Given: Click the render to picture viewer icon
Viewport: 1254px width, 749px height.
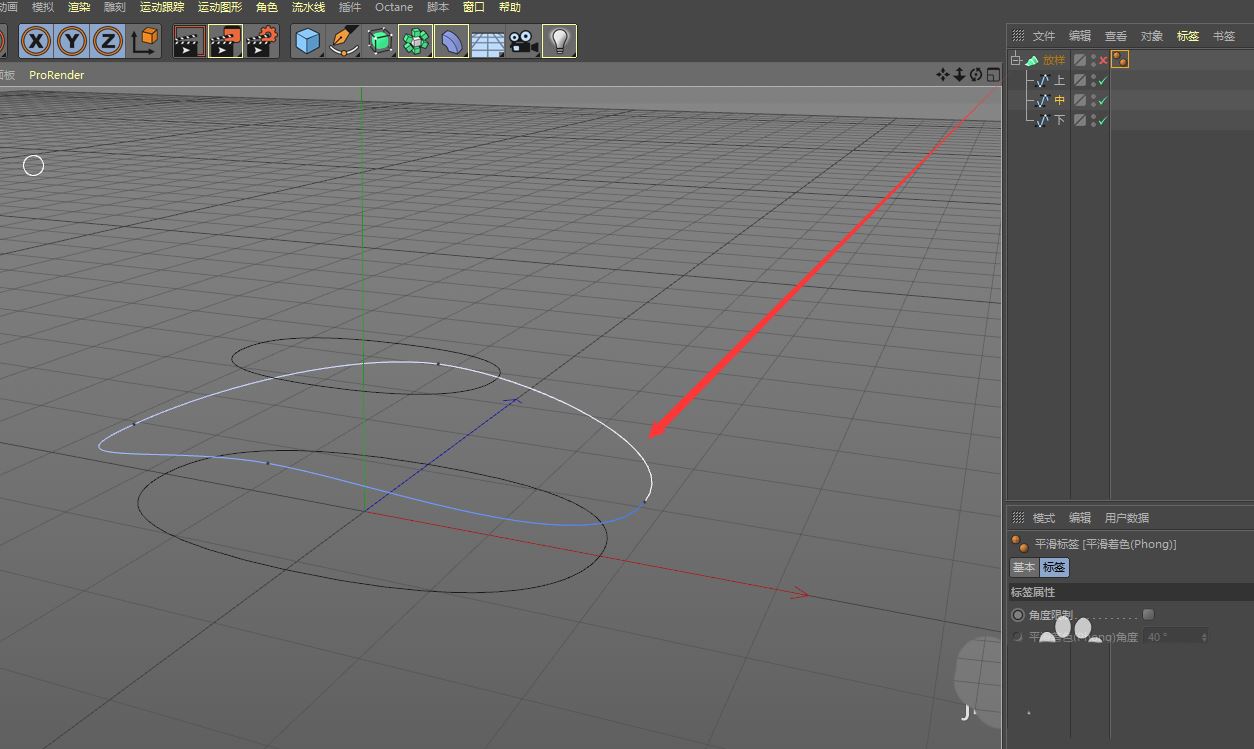Looking at the screenshot, I should [225, 41].
